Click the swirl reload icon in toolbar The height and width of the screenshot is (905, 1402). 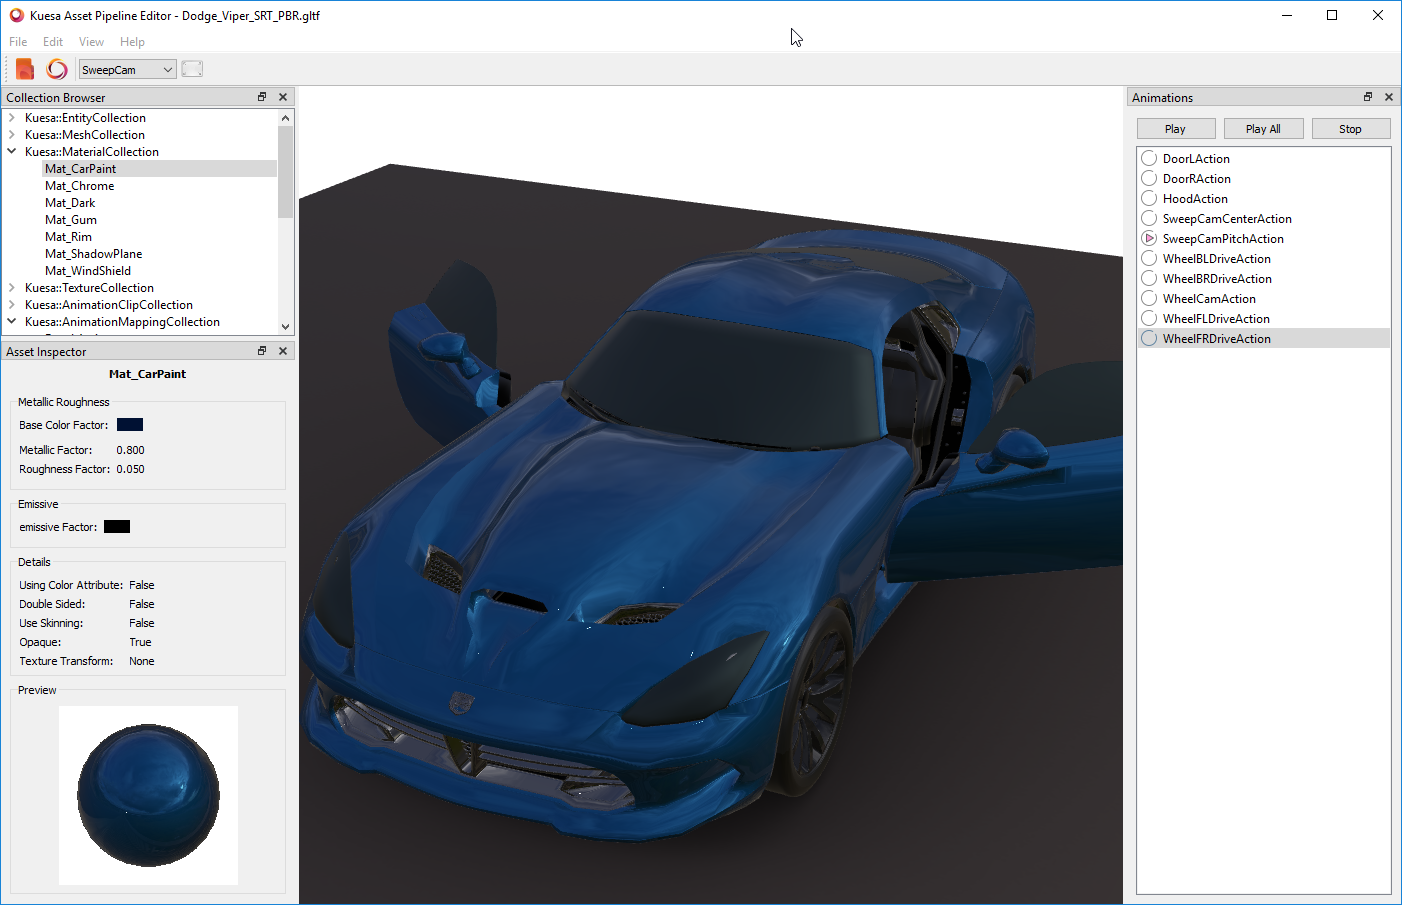57,69
